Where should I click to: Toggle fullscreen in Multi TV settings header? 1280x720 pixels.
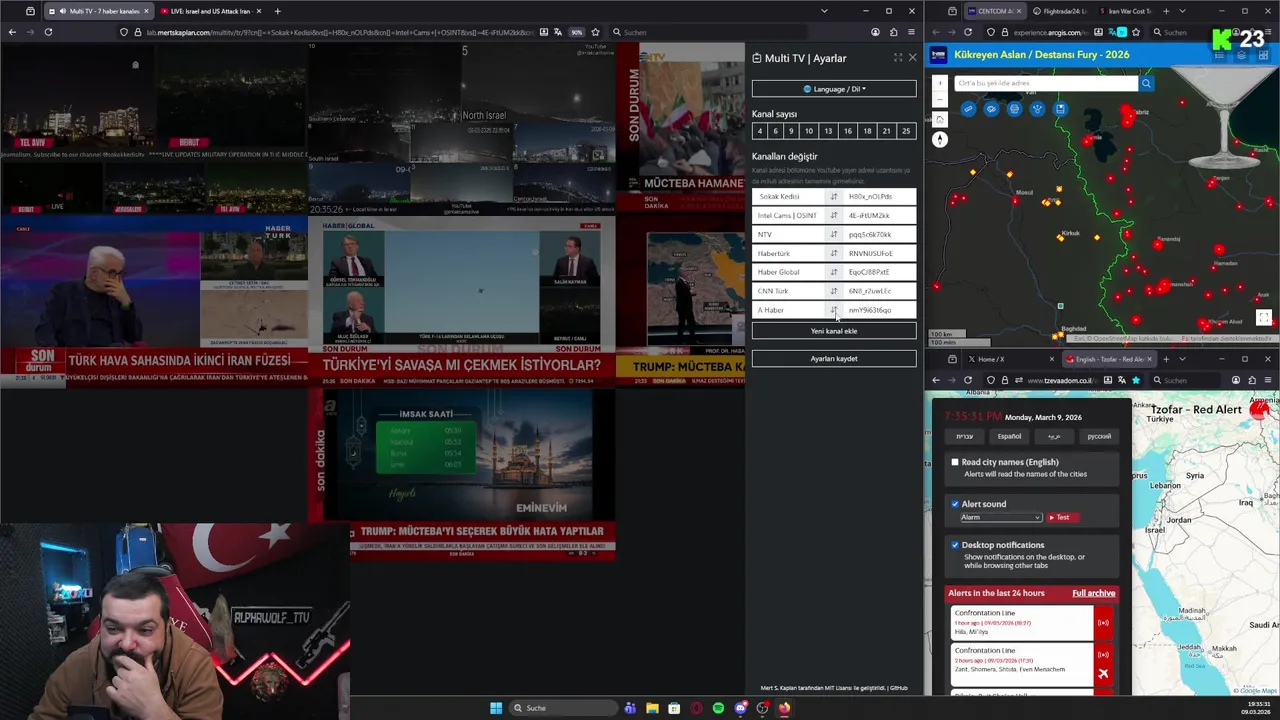click(898, 58)
